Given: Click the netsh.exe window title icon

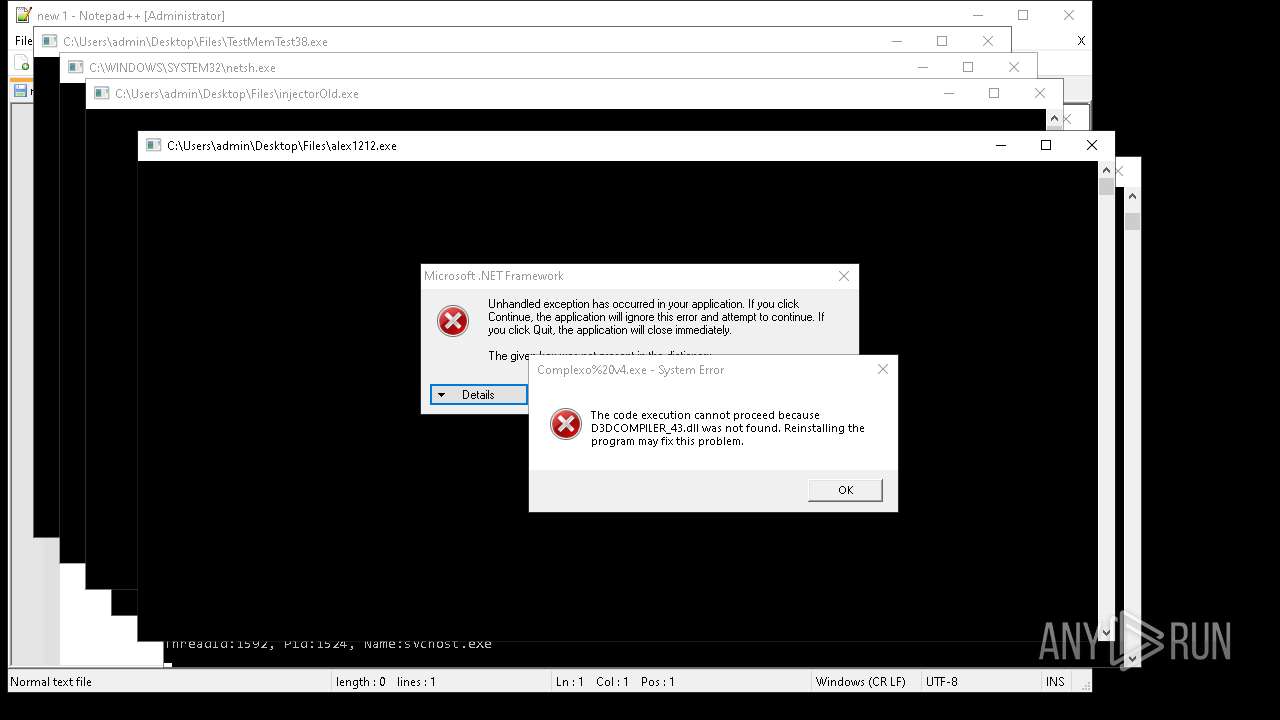Looking at the screenshot, I should tap(75, 68).
